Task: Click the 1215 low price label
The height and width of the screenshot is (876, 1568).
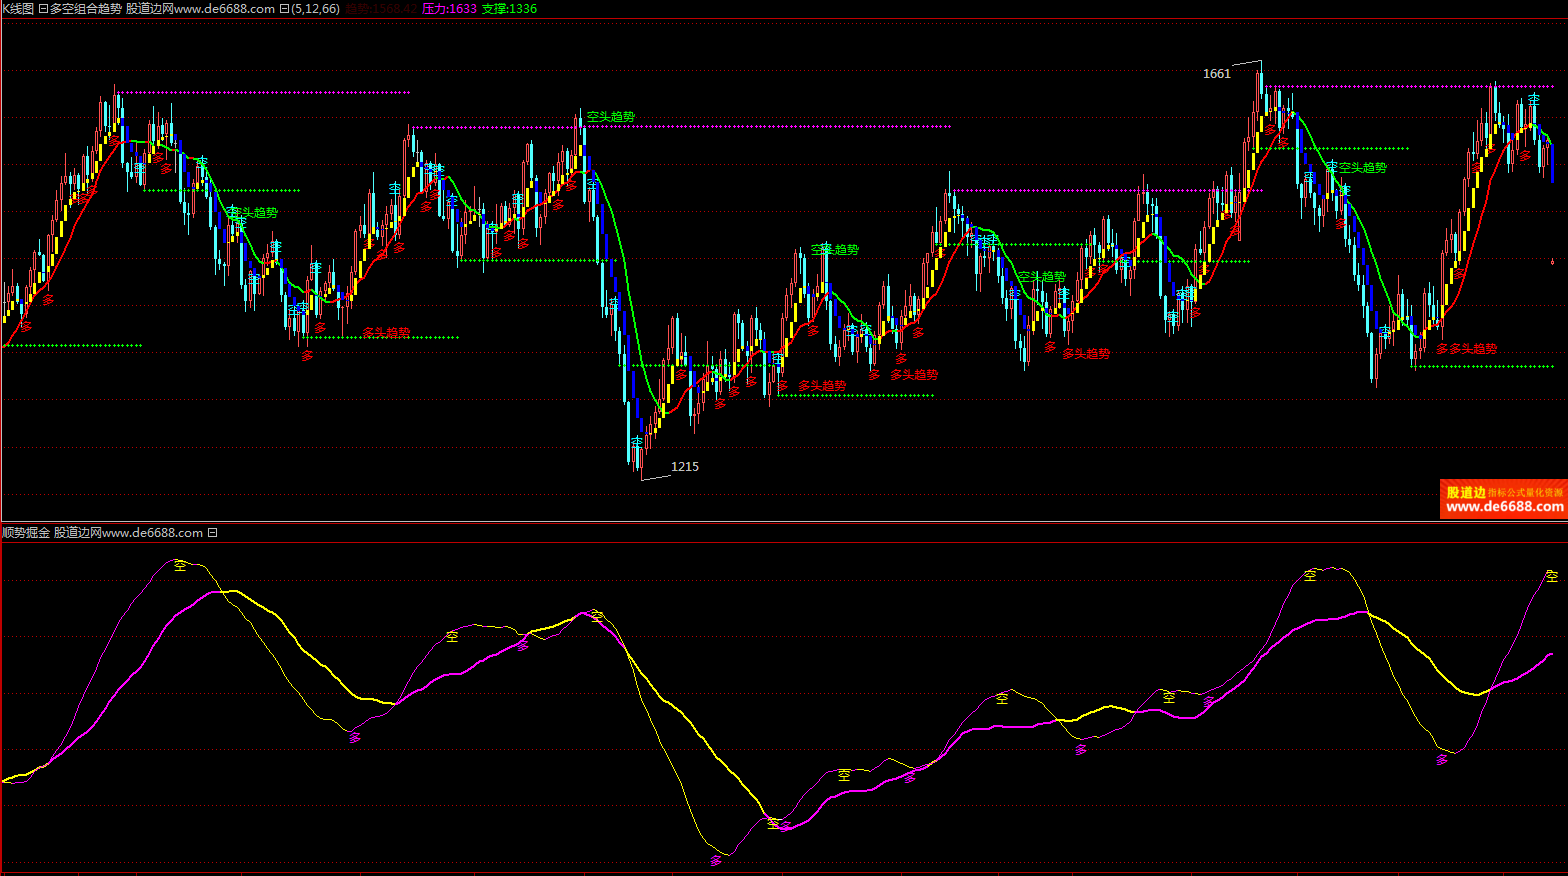Action: pyautogui.click(x=685, y=467)
